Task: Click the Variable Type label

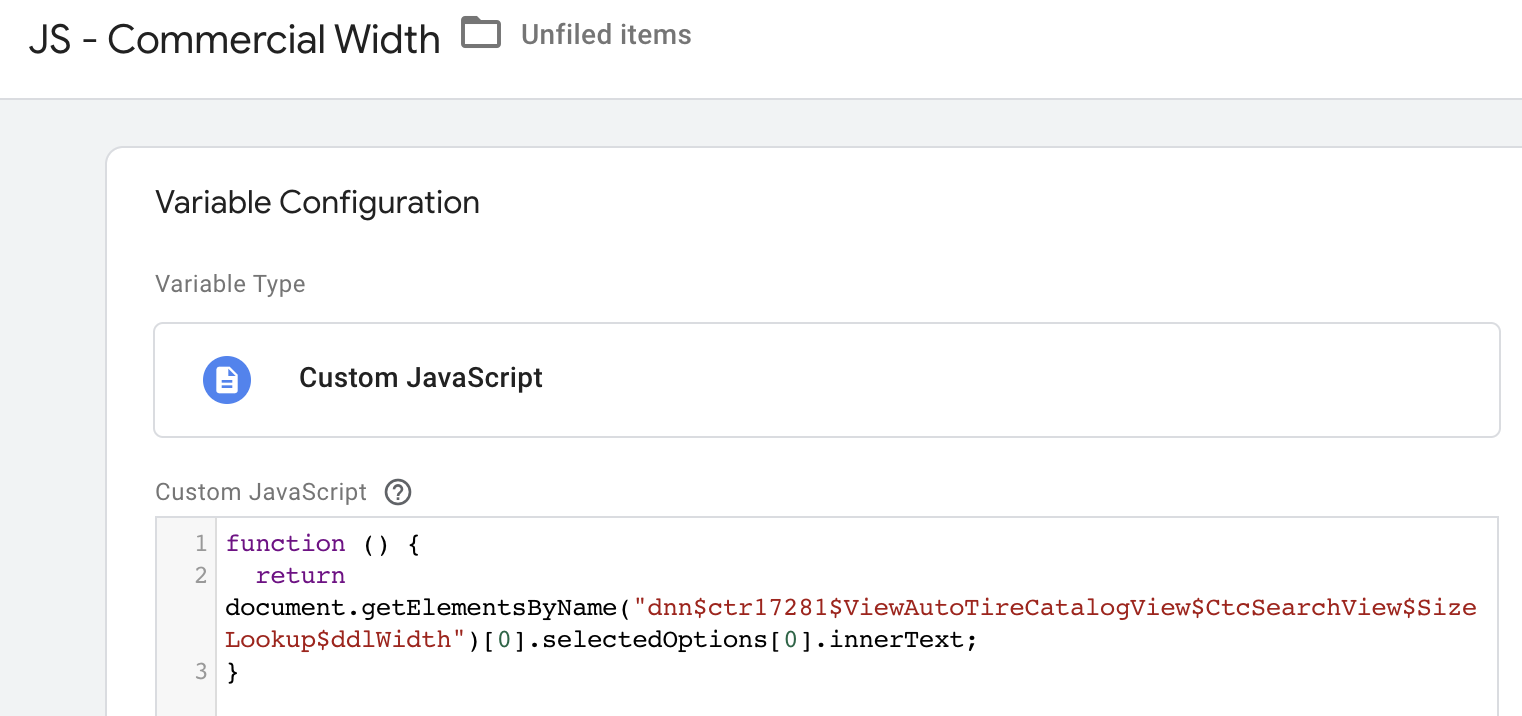Action: point(230,284)
